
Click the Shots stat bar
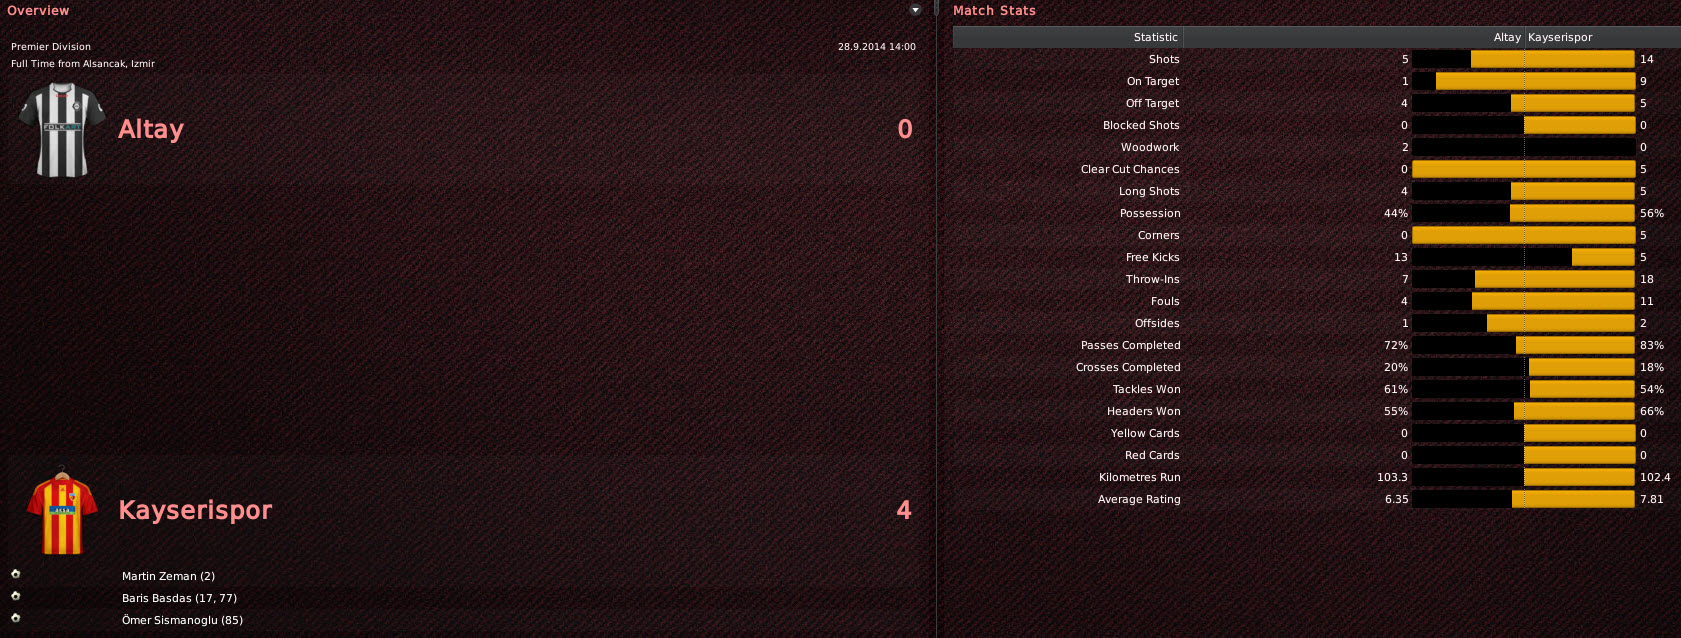click(1523, 59)
